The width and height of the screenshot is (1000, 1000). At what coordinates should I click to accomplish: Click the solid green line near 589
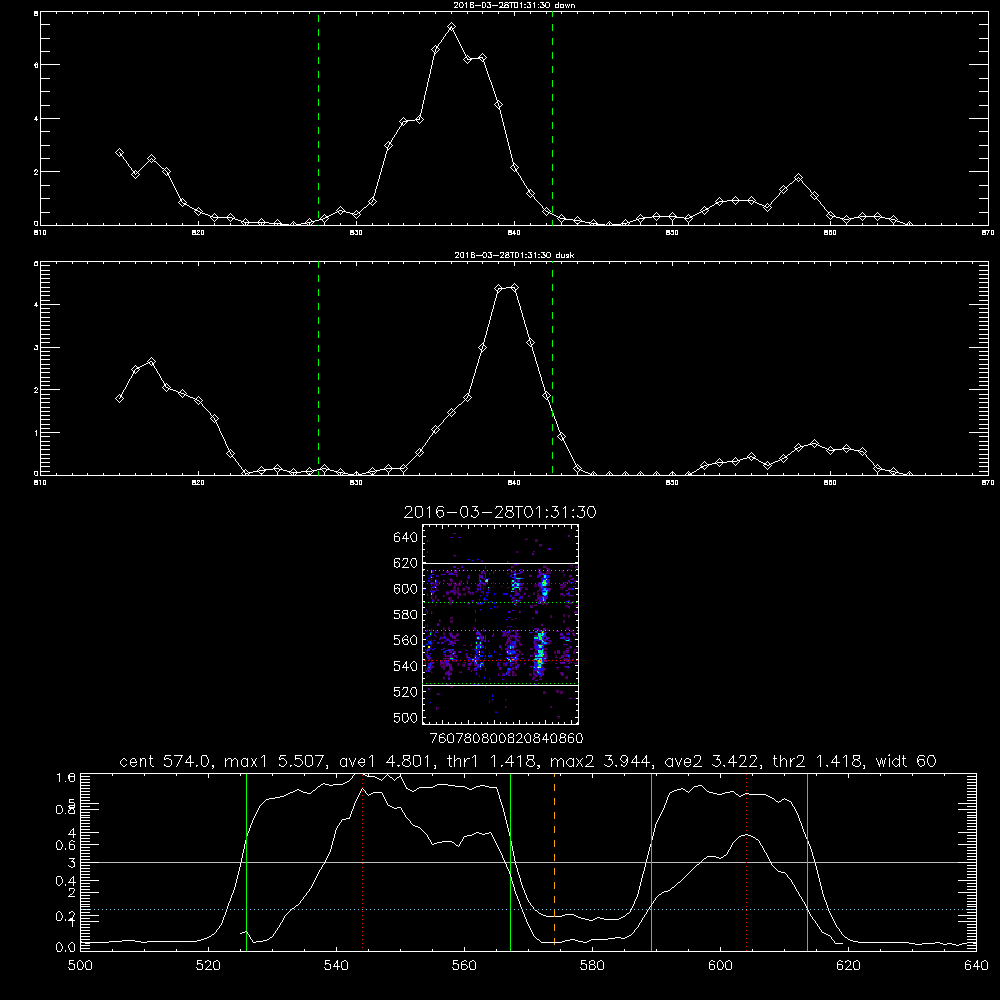click(651, 861)
